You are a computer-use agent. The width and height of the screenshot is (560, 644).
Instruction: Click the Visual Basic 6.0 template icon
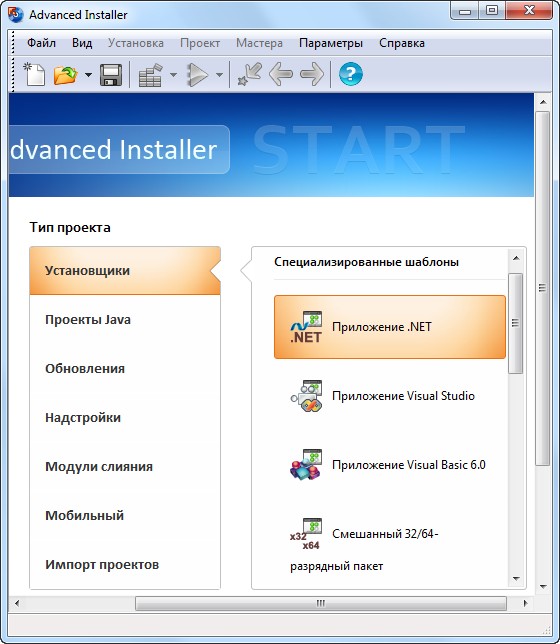coord(306,465)
